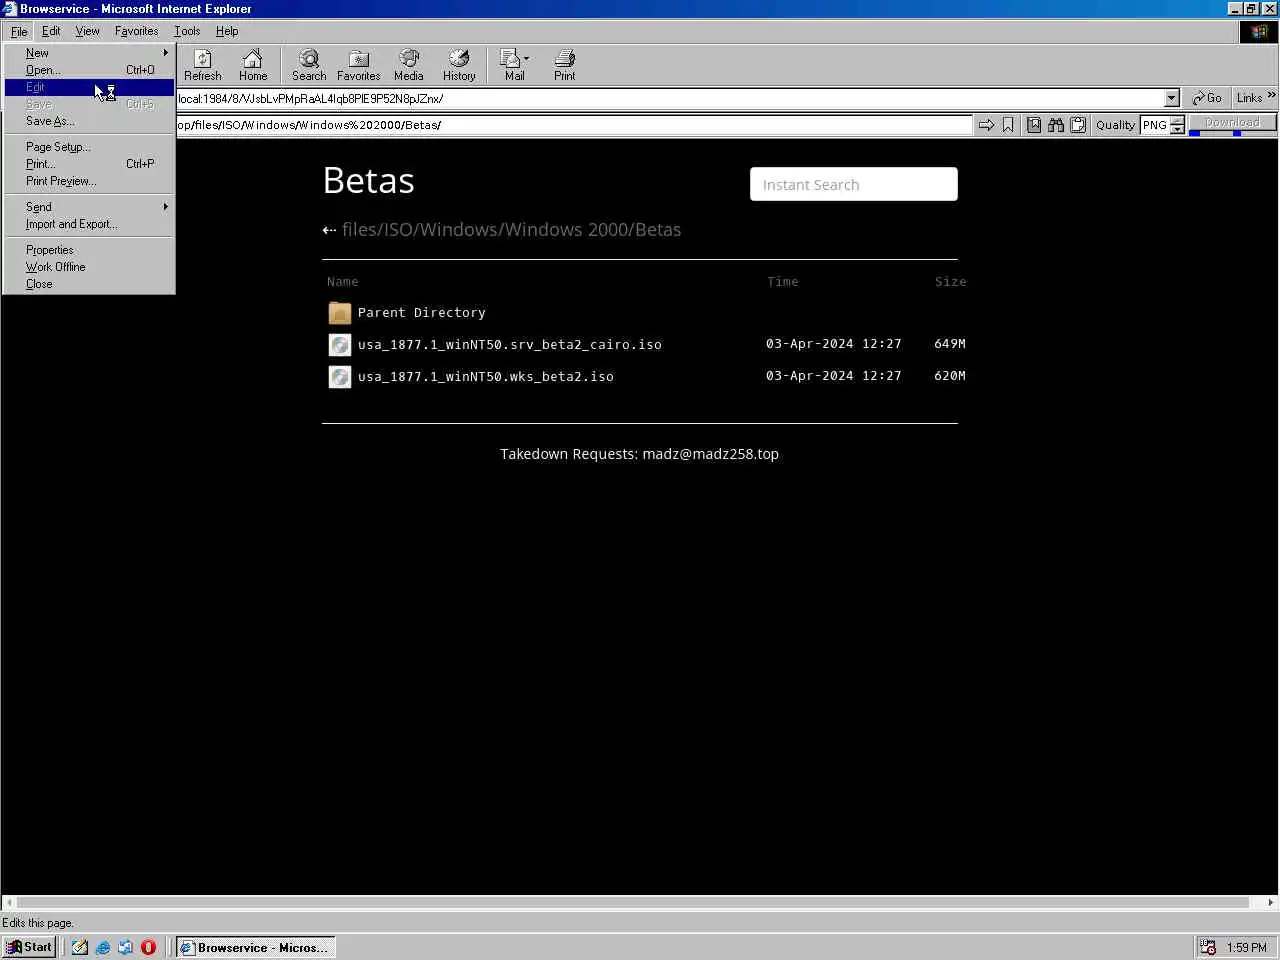Viewport: 1280px width, 960px height.
Task: Click the Show Desktop quick launch icon
Action: [80, 947]
